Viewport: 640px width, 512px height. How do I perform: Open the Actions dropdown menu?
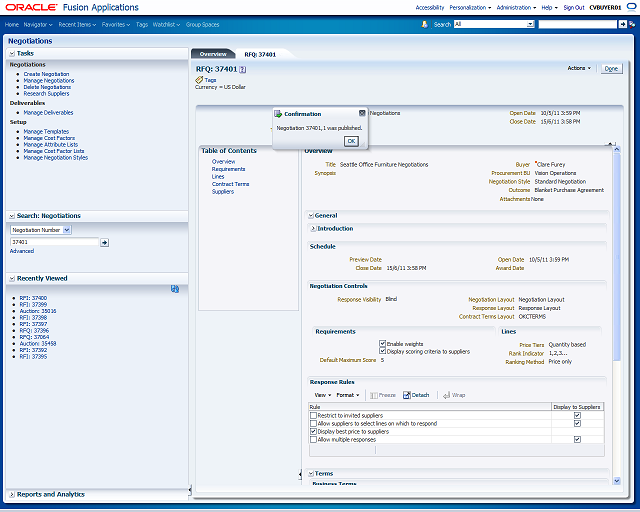coord(579,68)
